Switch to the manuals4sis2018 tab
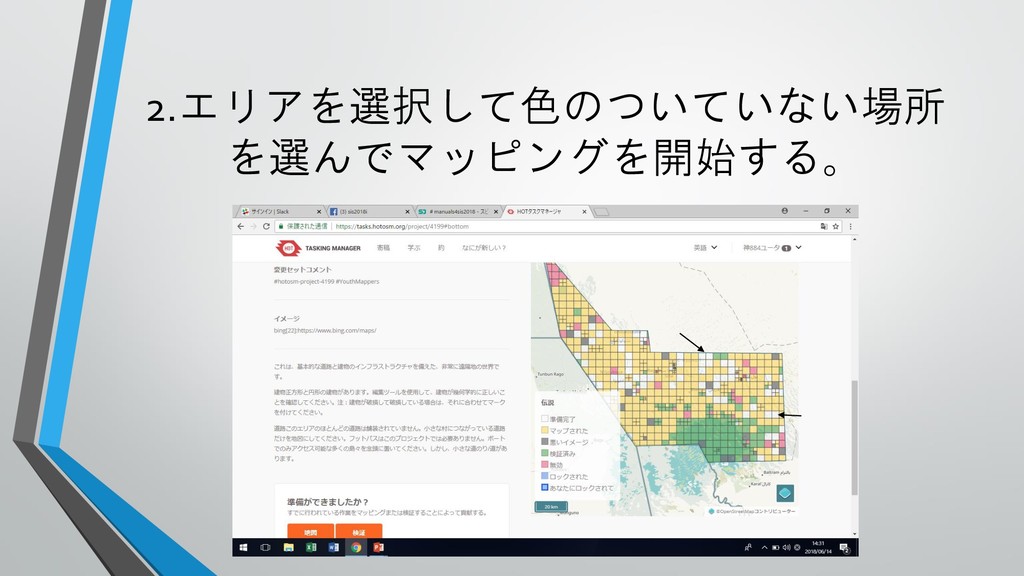 click(x=456, y=212)
